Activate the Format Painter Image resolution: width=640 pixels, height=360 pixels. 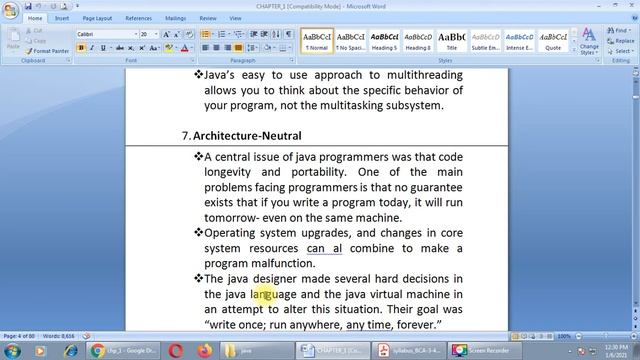coord(47,51)
